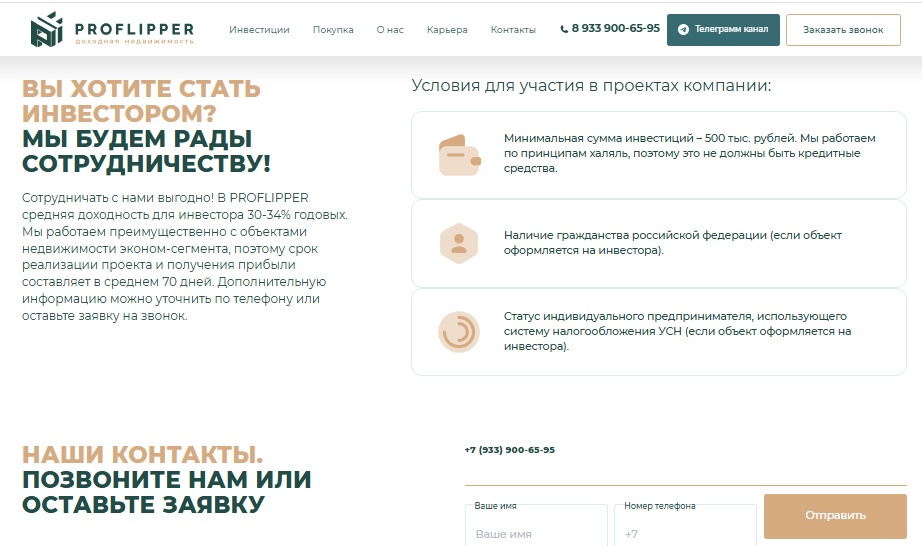Focus the Ваше имя input field
922x546 pixels.
(x=536, y=527)
